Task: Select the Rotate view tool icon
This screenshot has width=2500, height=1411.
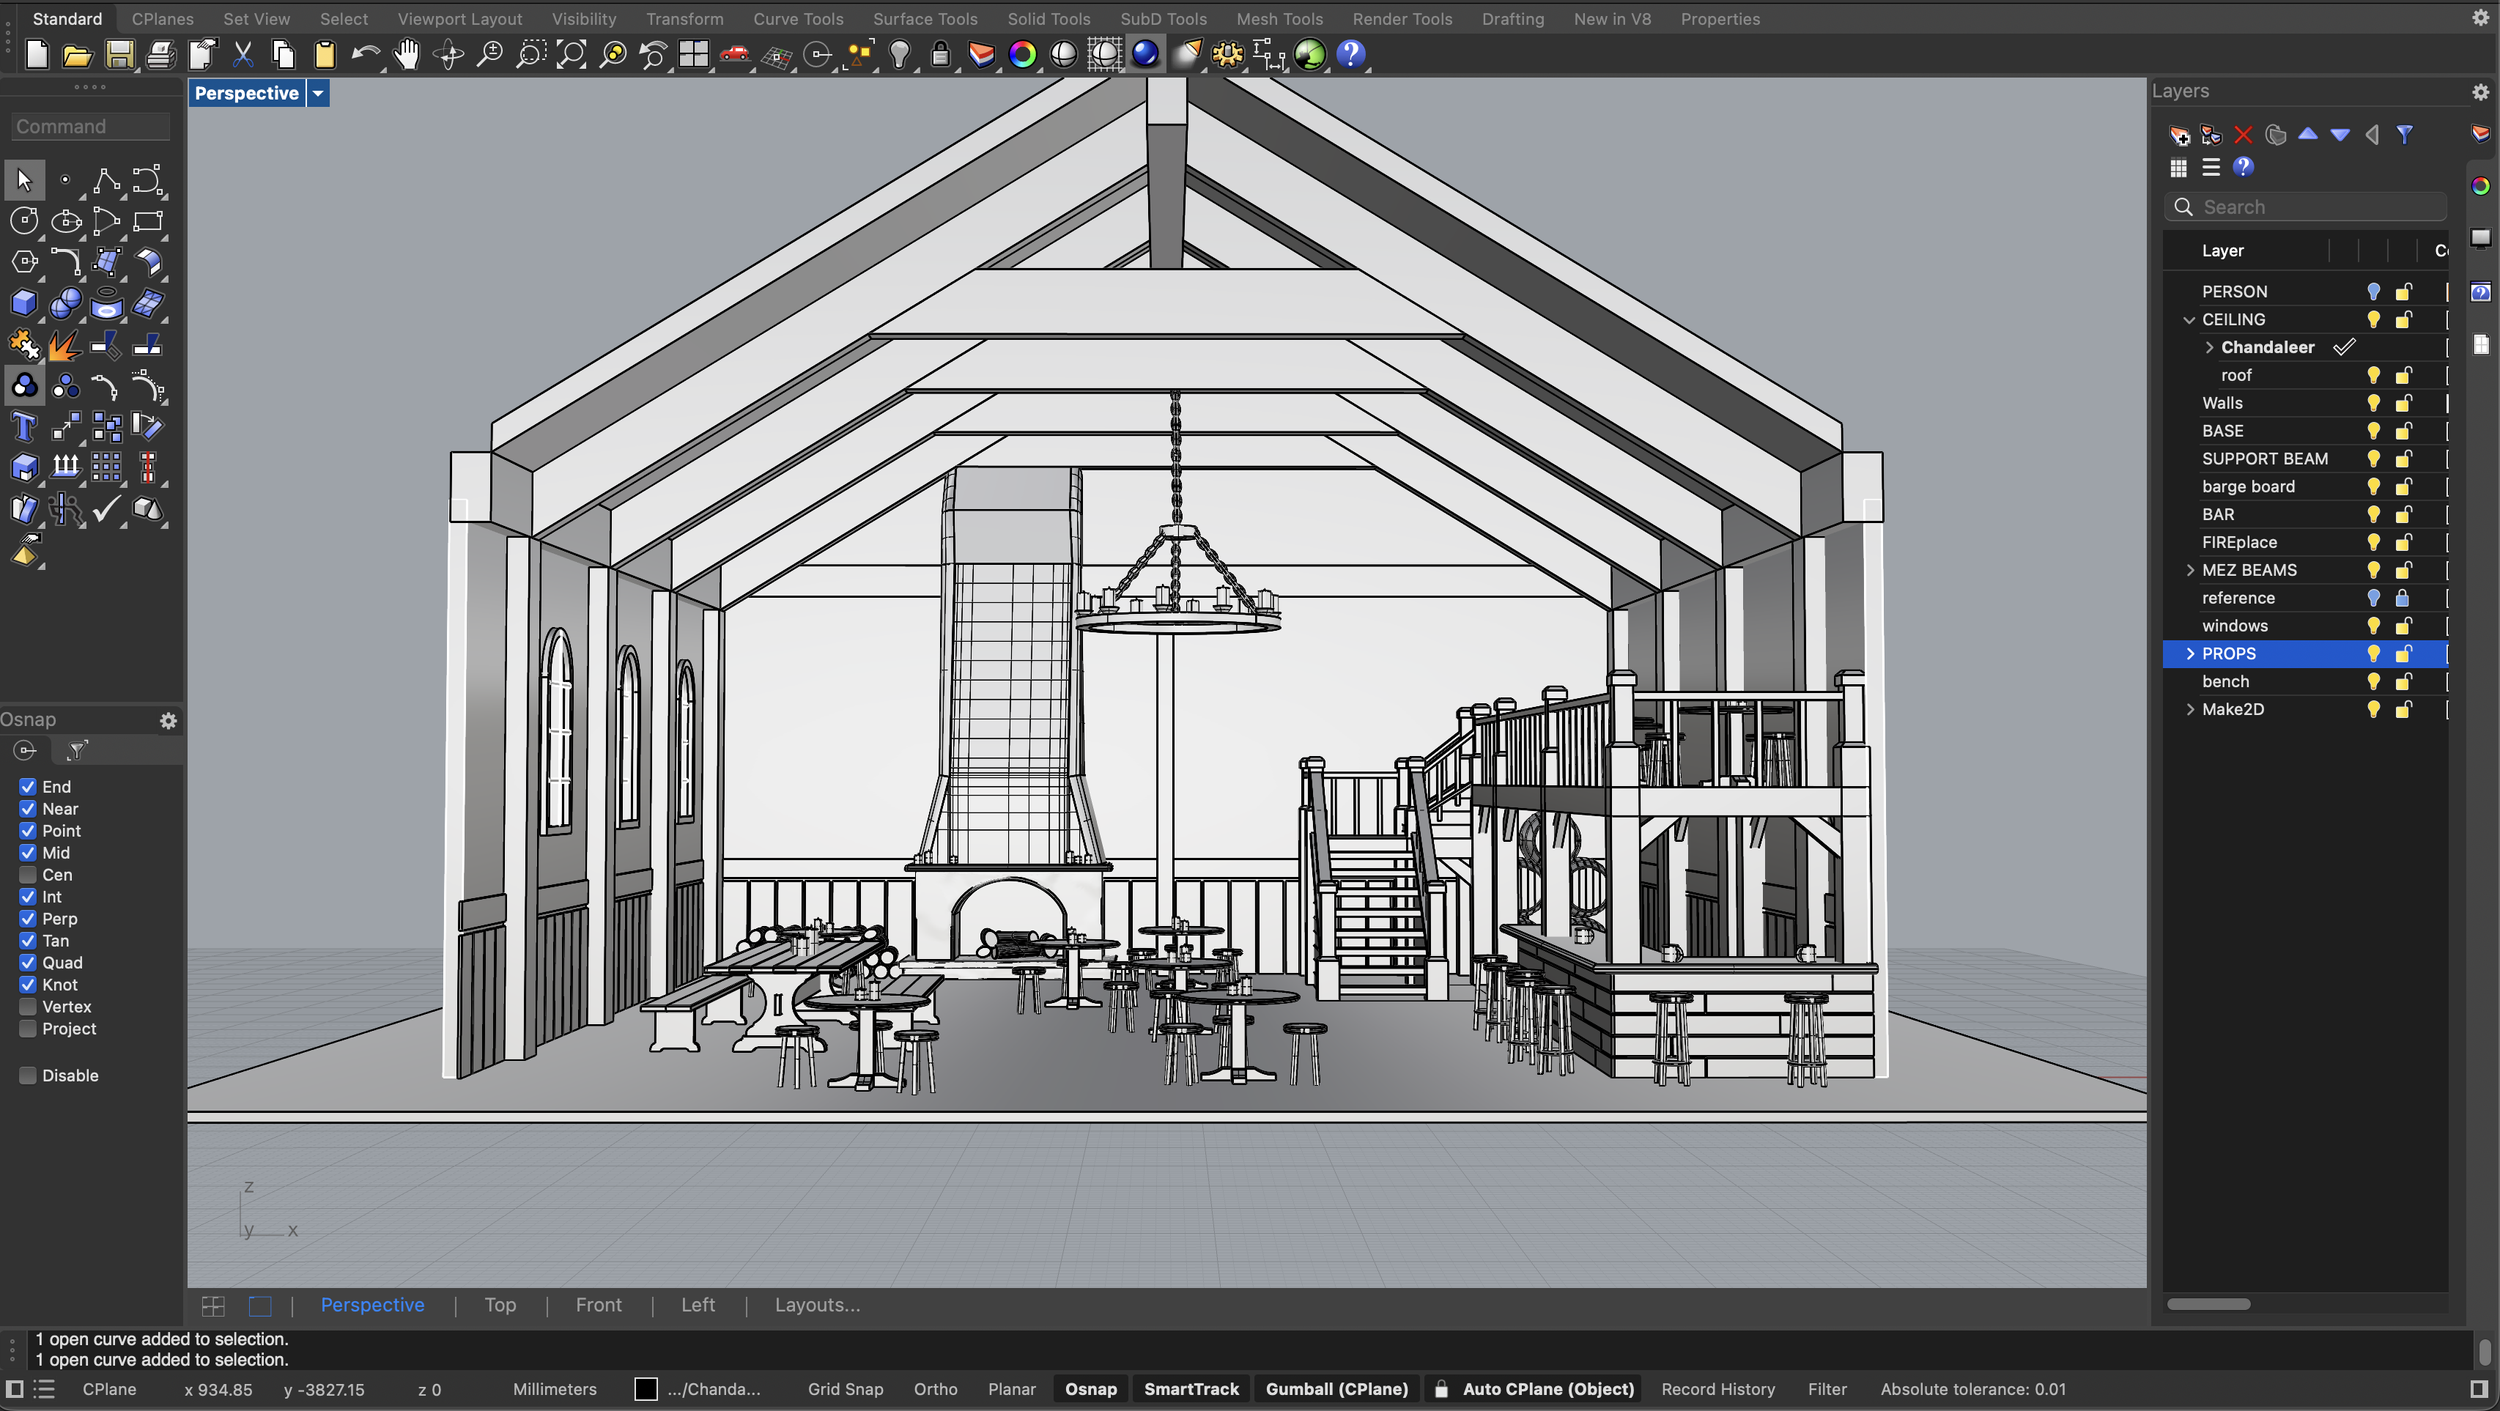Action: click(447, 56)
